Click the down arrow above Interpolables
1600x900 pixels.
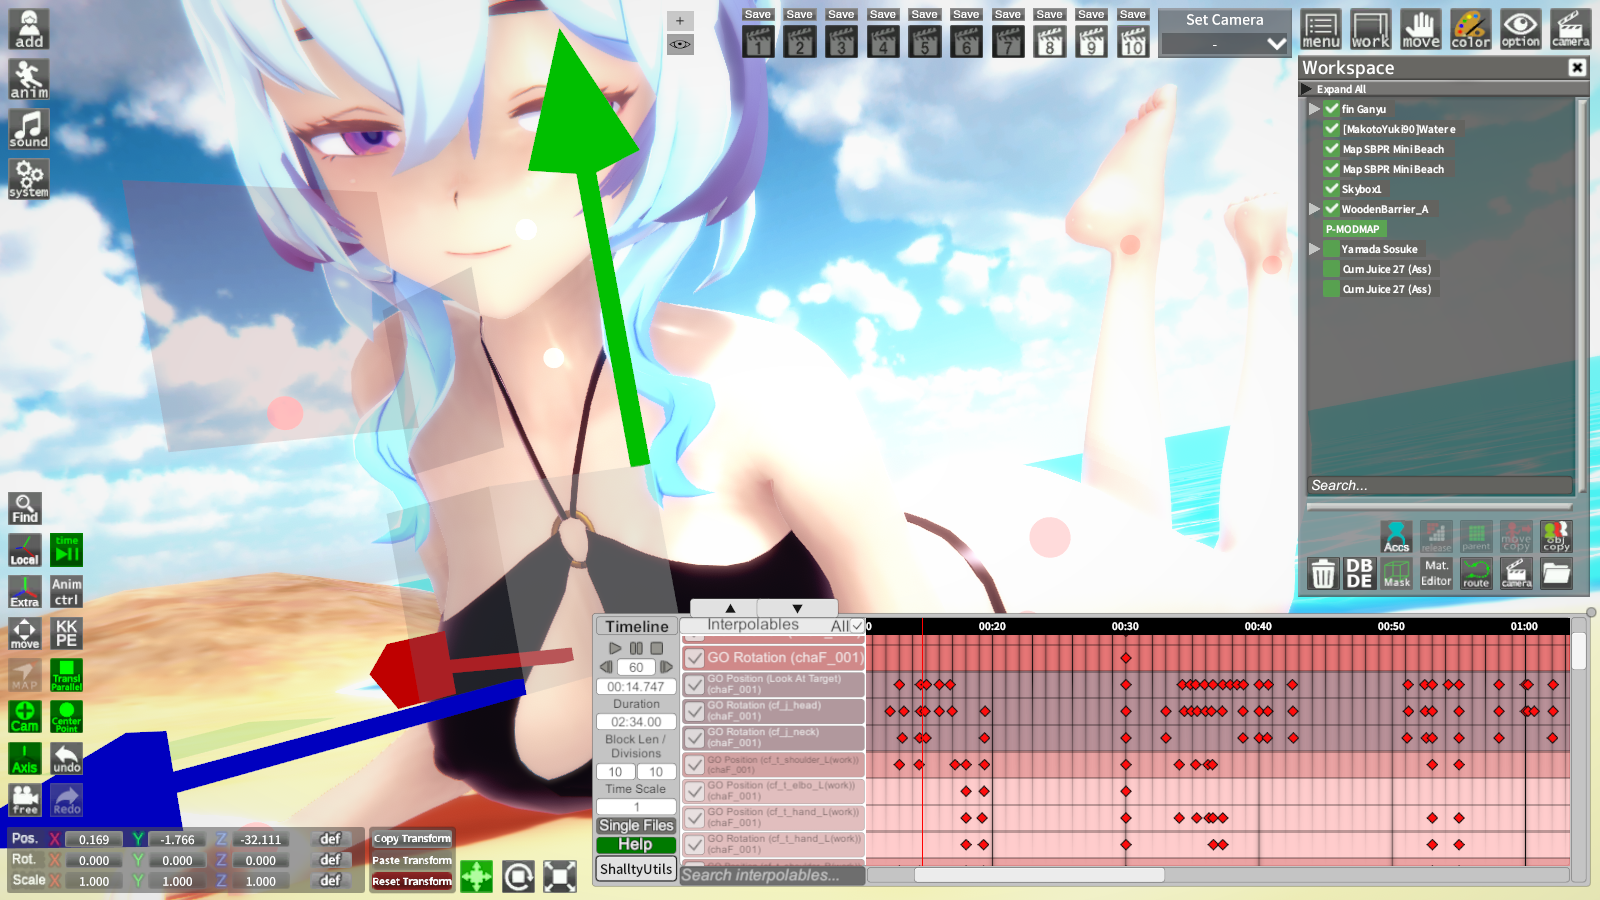(797, 608)
